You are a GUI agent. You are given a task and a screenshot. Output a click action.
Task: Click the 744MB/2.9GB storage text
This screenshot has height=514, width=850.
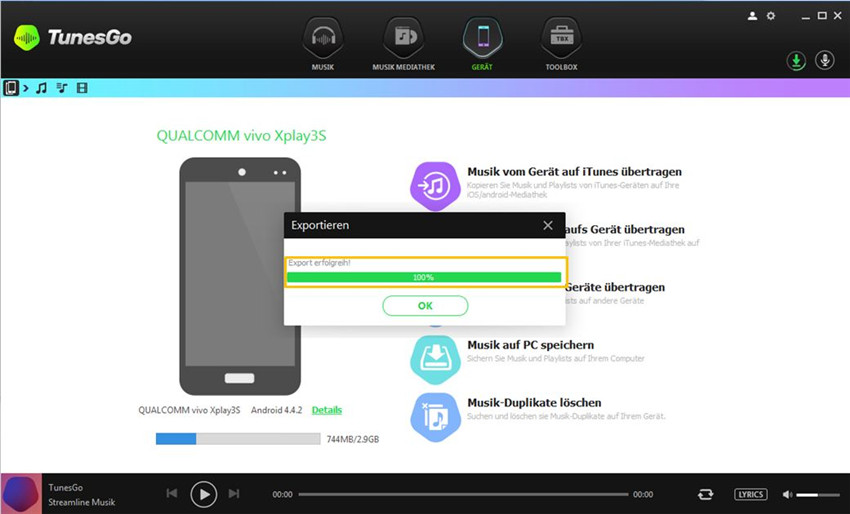tap(352, 439)
